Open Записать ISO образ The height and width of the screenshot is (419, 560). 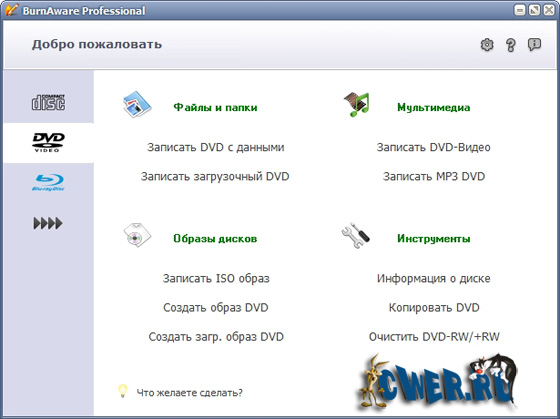[216, 278]
